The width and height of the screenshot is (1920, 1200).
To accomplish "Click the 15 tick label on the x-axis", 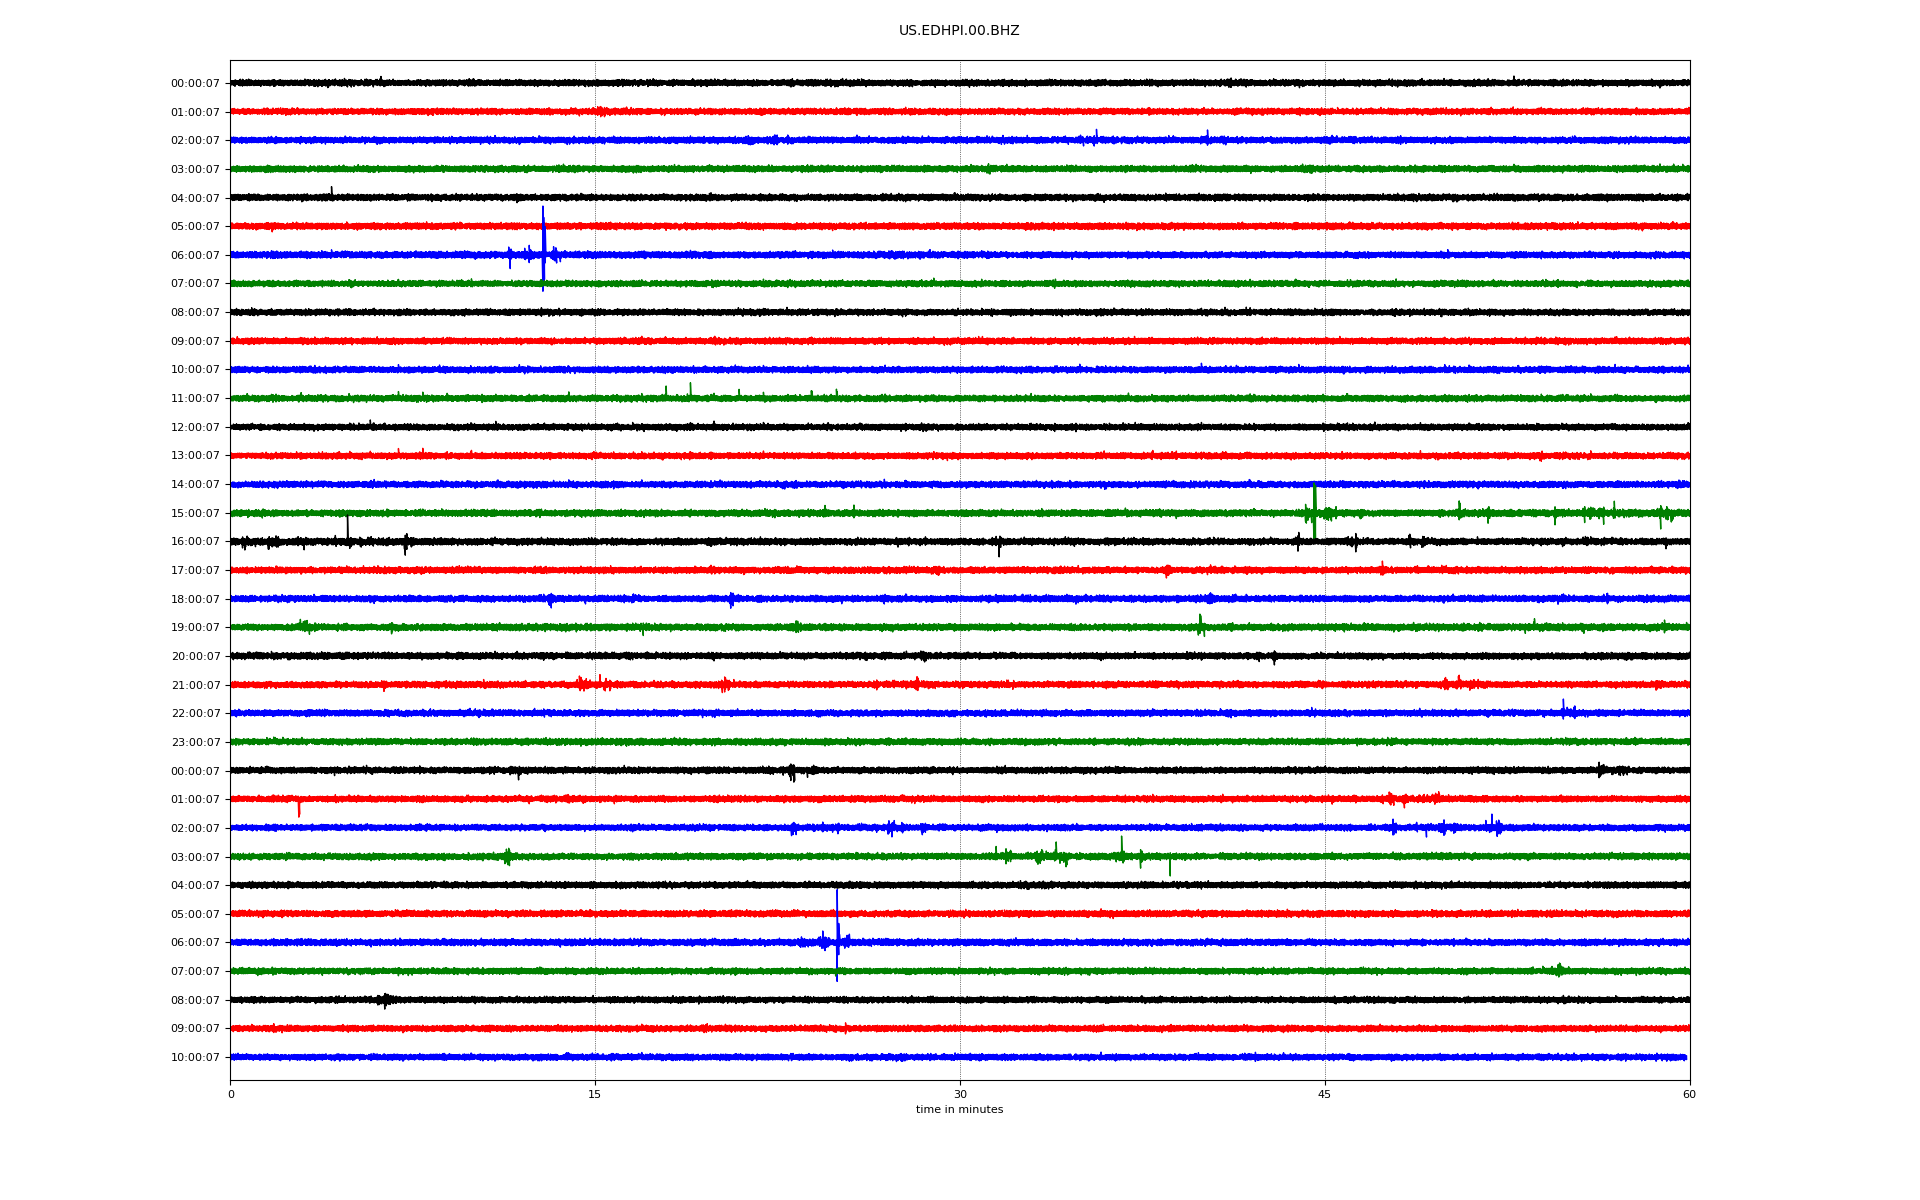I will [595, 1094].
